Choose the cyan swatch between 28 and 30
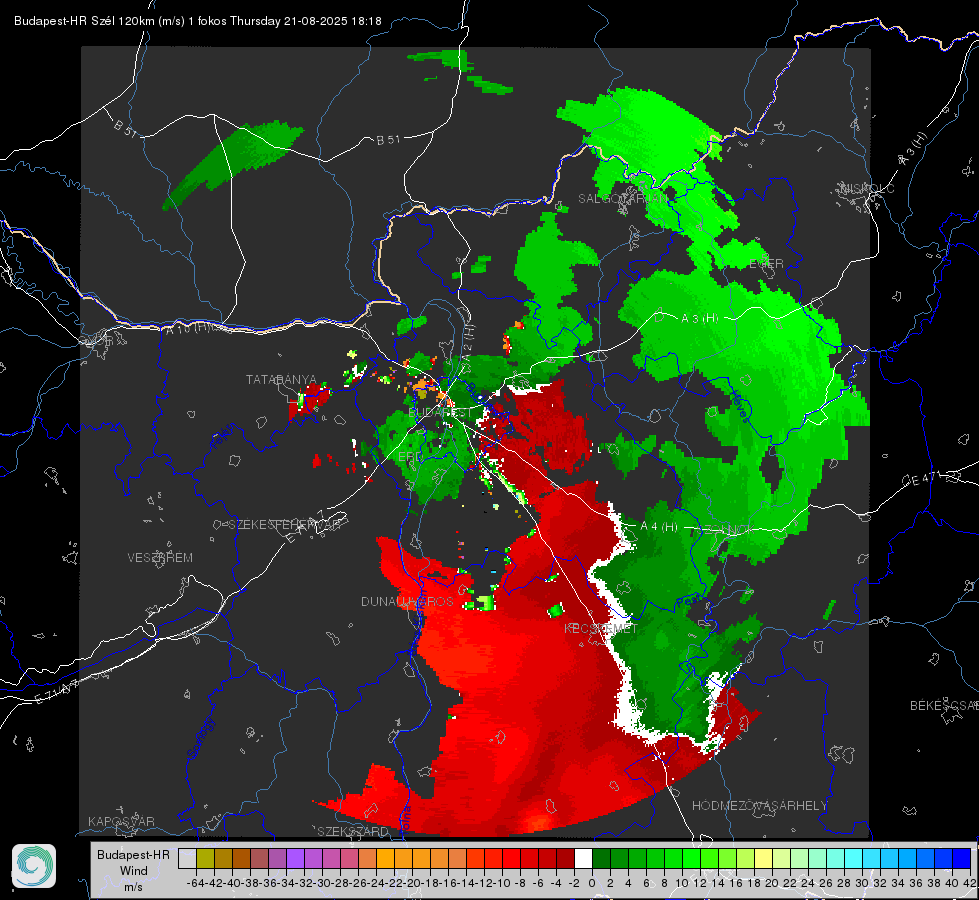The image size is (979, 900). (854, 858)
